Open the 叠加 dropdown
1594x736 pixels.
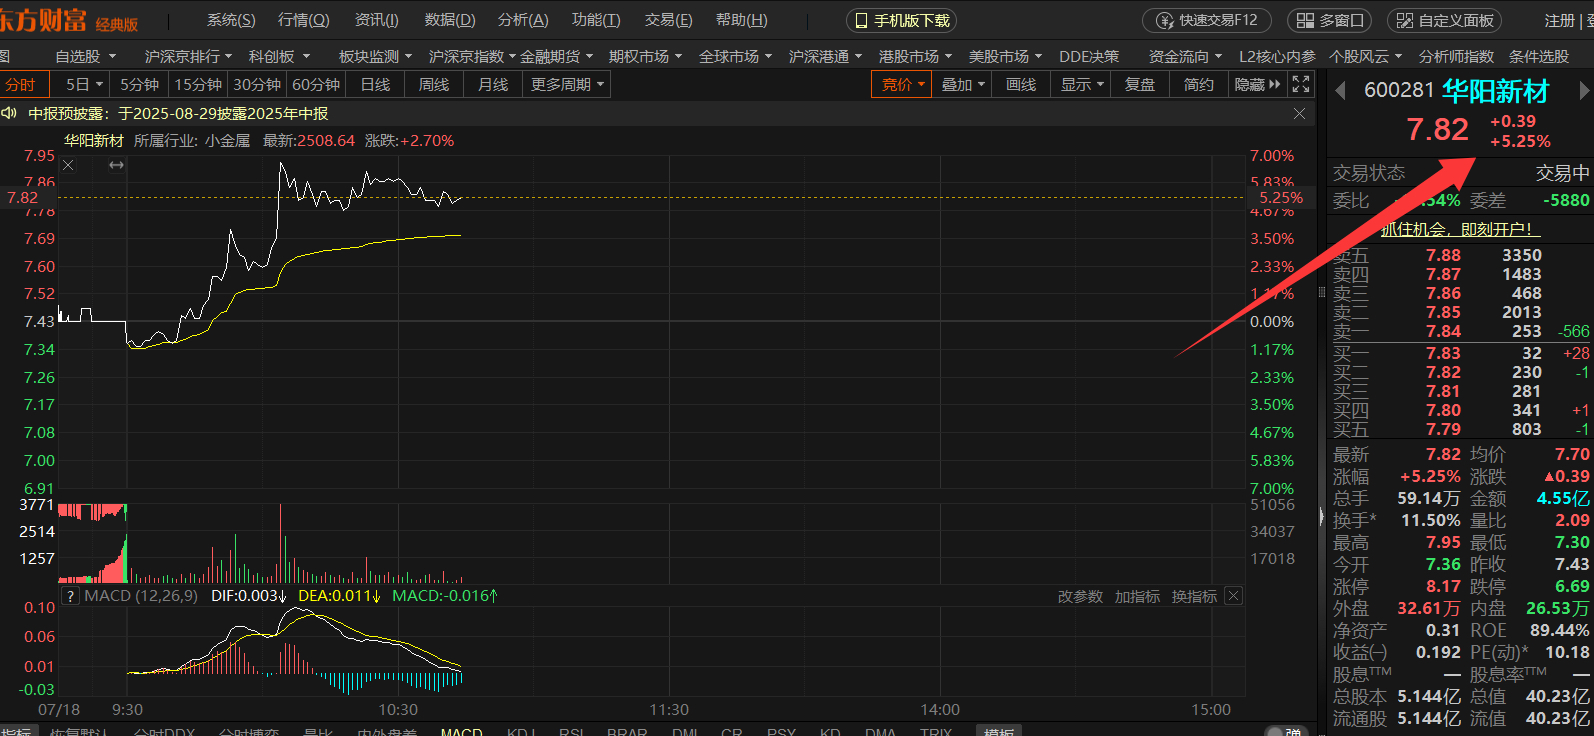[x=963, y=84]
